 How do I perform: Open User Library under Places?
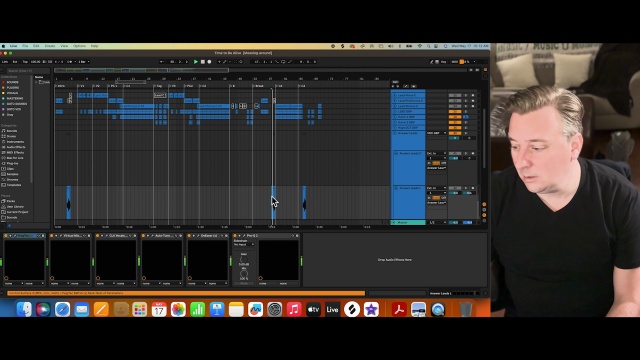tap(15, 207)
